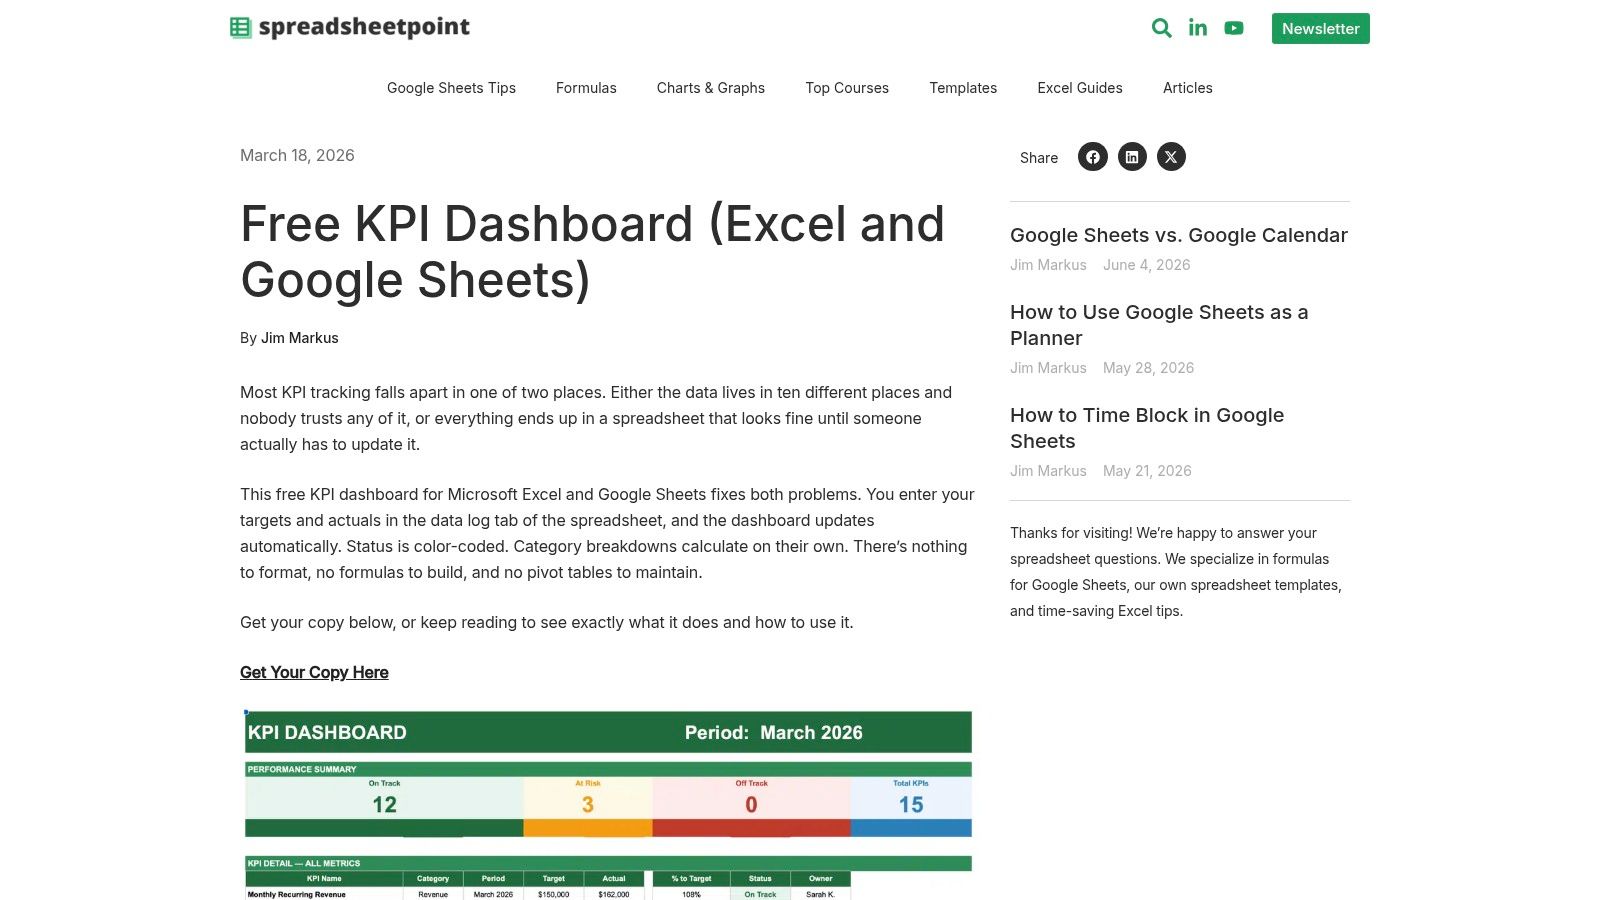Click the Off Track count 0 in the dashboard image

pos(751,805)
